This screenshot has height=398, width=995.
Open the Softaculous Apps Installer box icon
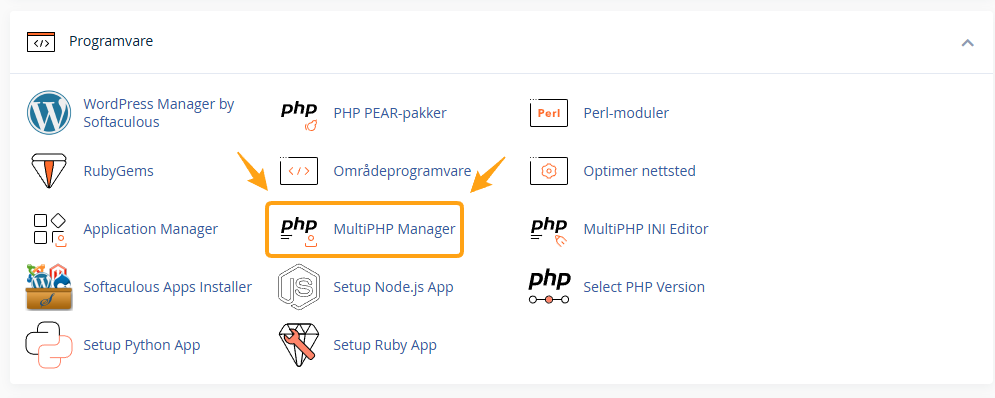coord(49,287)
